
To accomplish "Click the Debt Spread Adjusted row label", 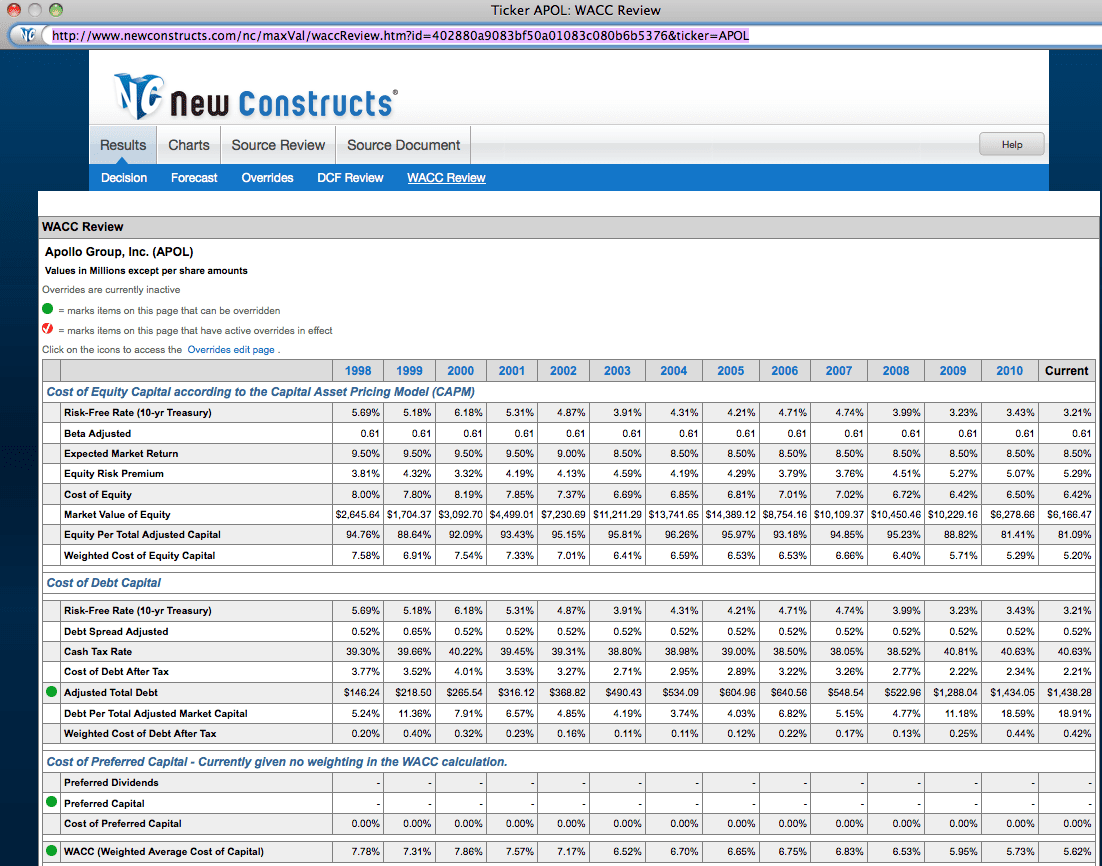I will pos(116,631).
